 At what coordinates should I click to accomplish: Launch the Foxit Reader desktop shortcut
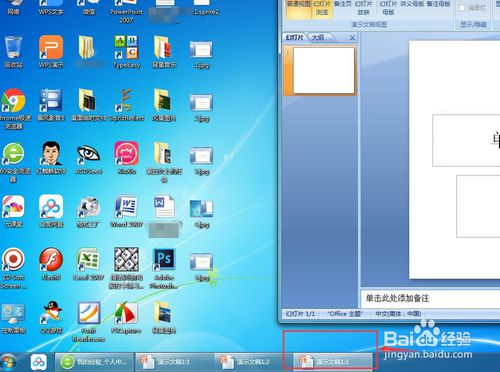pyautogui.click(x=88, y=322)
